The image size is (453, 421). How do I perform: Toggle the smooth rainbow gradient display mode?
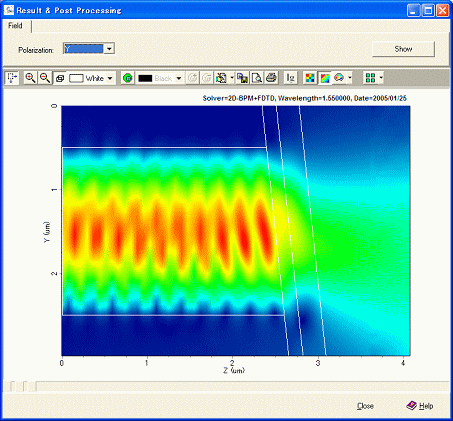[x=325, y=78]
